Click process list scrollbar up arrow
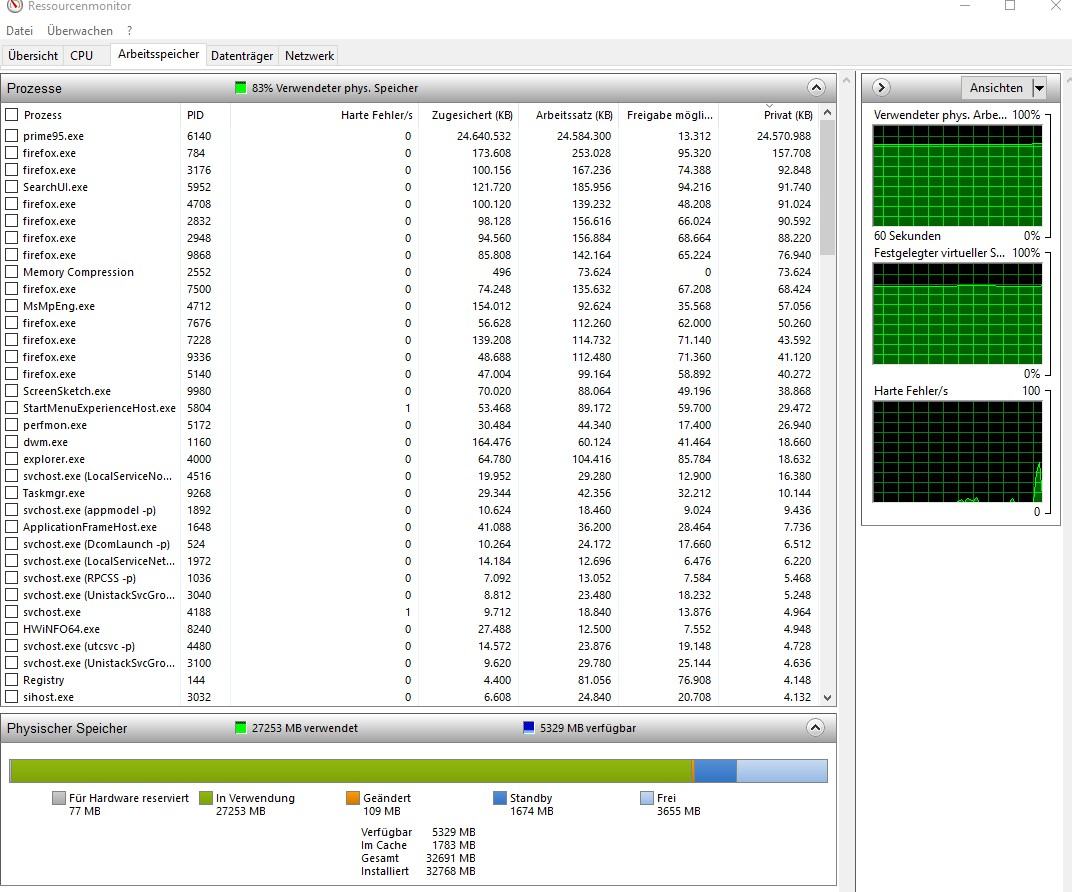This screenshot has width=1072, height=892. tap(827, 112)
